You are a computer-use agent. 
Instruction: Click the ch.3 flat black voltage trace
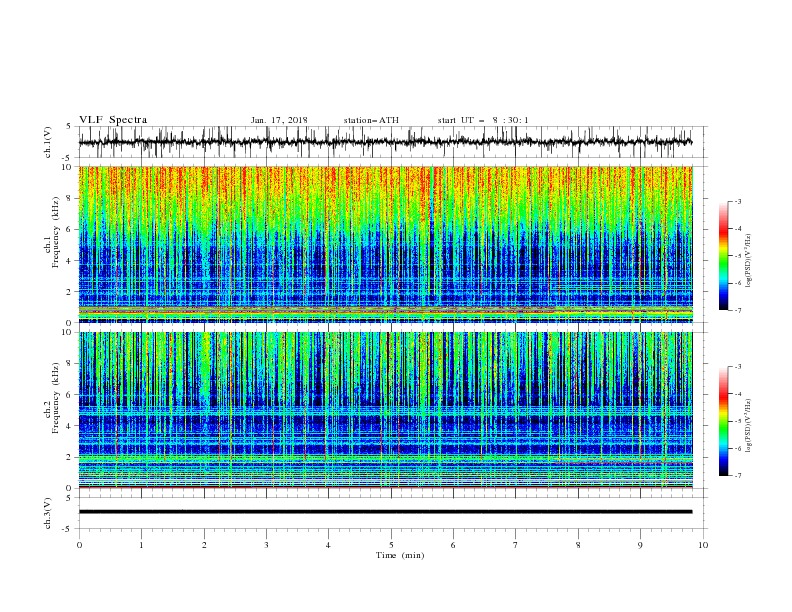385,512
